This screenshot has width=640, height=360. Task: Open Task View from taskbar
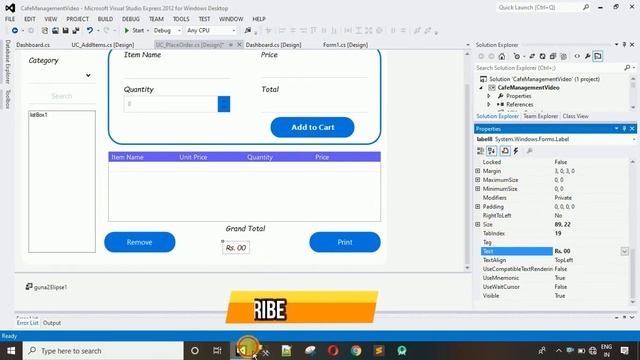click(217, 351)
